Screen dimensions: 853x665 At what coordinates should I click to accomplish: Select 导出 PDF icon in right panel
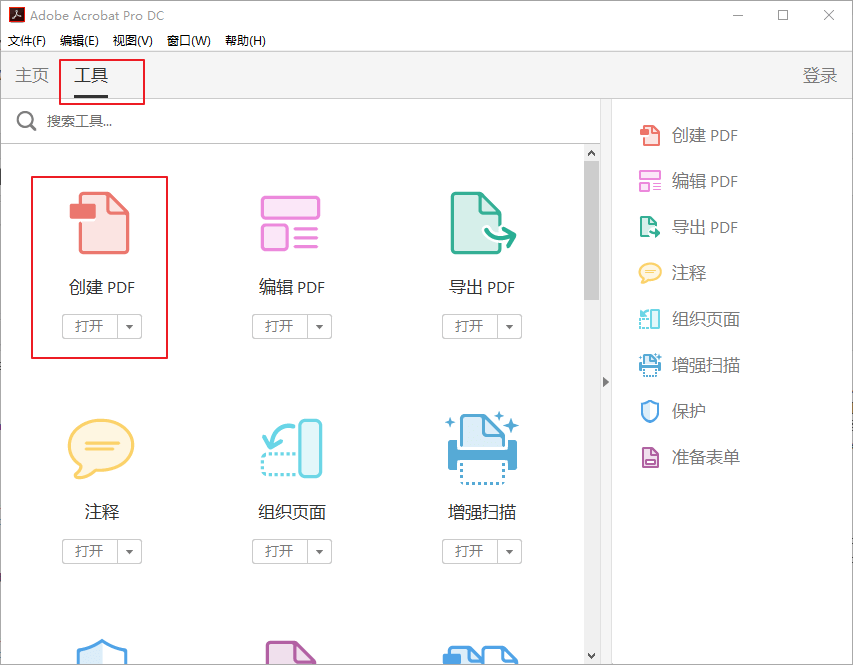[650, 227]
